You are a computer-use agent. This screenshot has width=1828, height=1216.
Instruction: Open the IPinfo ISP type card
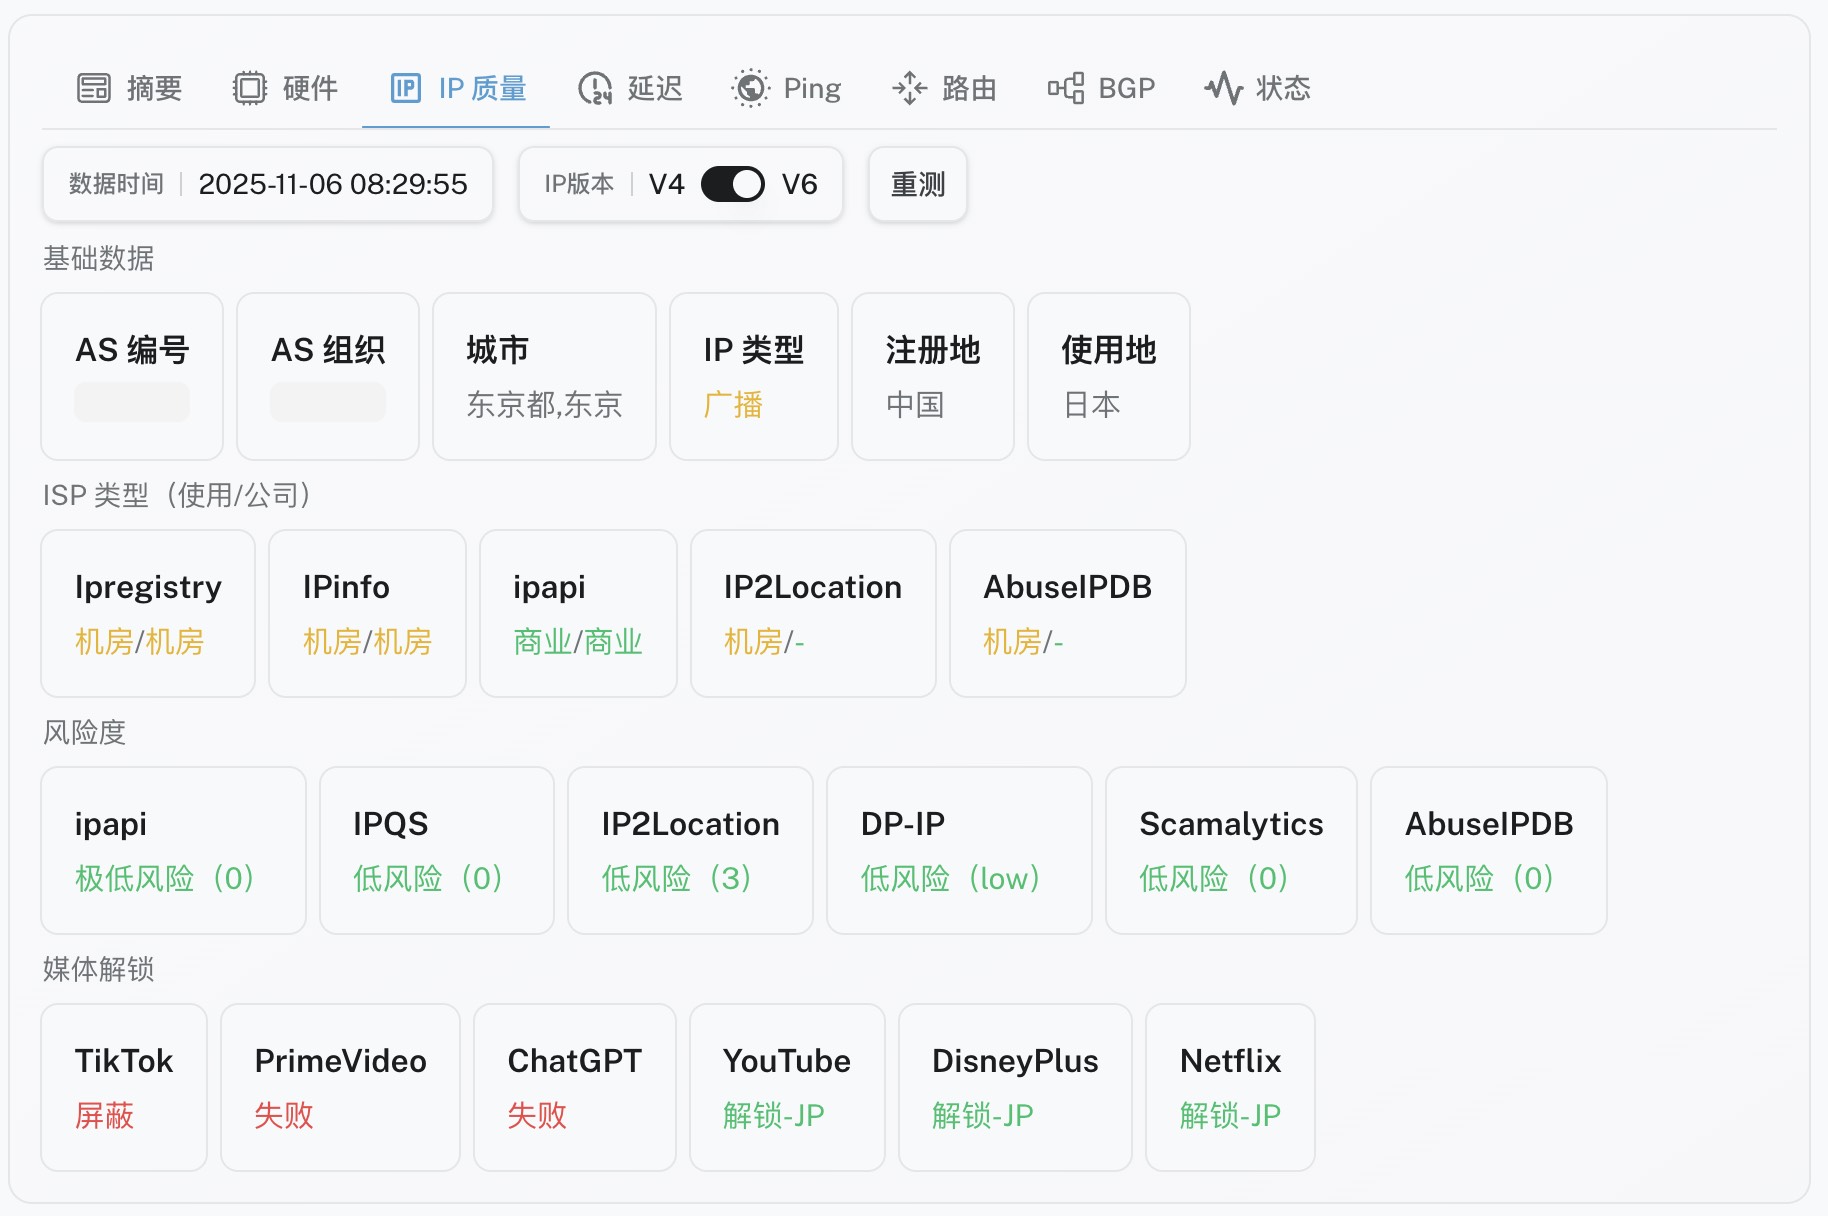tap(367, 612)
